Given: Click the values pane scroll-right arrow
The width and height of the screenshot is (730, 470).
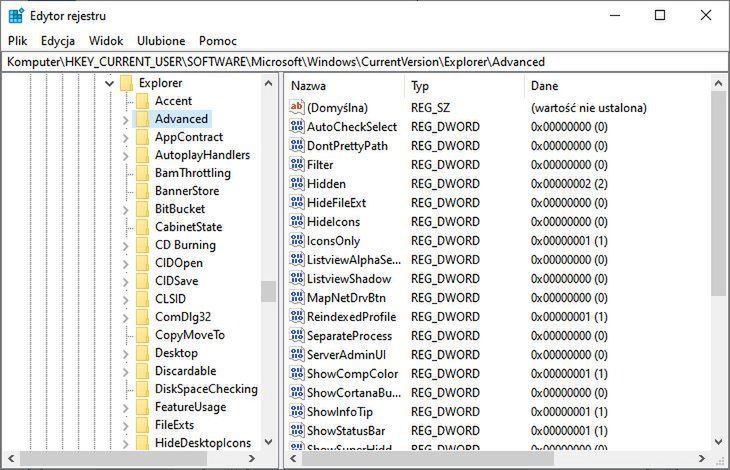Looking at the screenshot, I should point(702,459).
